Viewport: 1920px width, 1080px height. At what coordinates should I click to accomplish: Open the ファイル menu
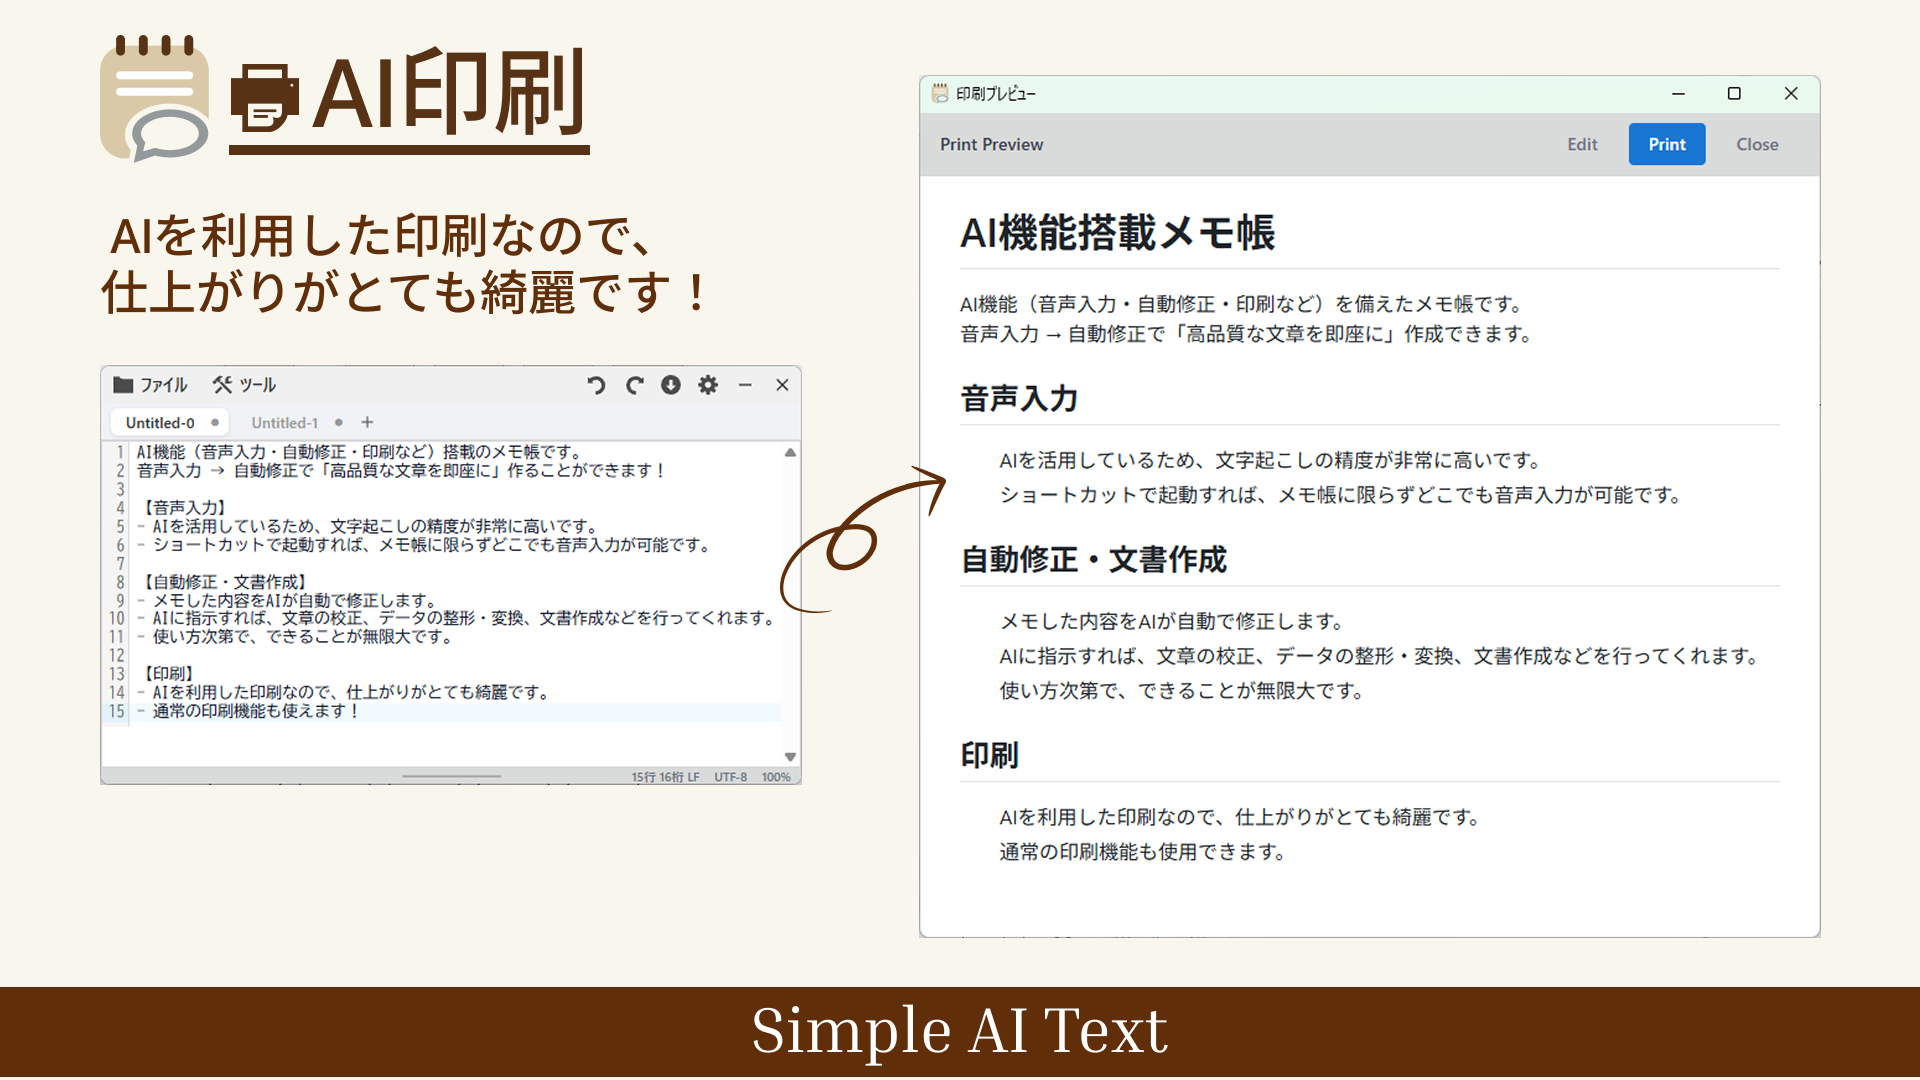(165, 385)
